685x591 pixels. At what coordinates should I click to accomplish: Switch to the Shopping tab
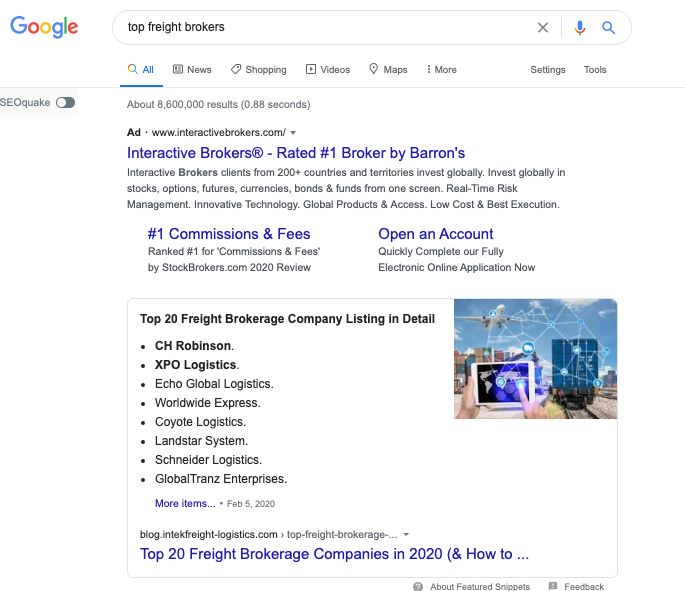click(x=259, y=69)
